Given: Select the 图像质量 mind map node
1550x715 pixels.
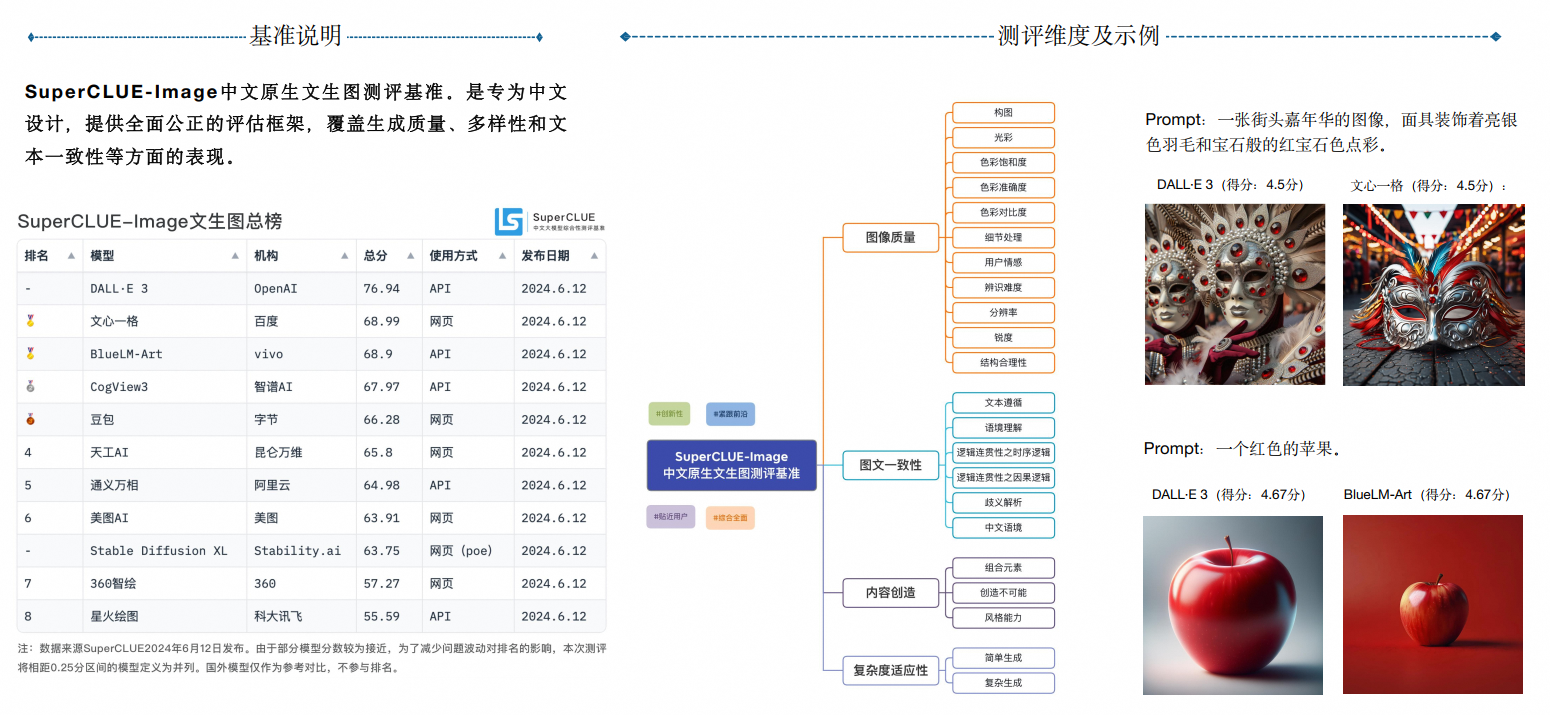Looking at the screenshot, I should (x=890, y=238).
